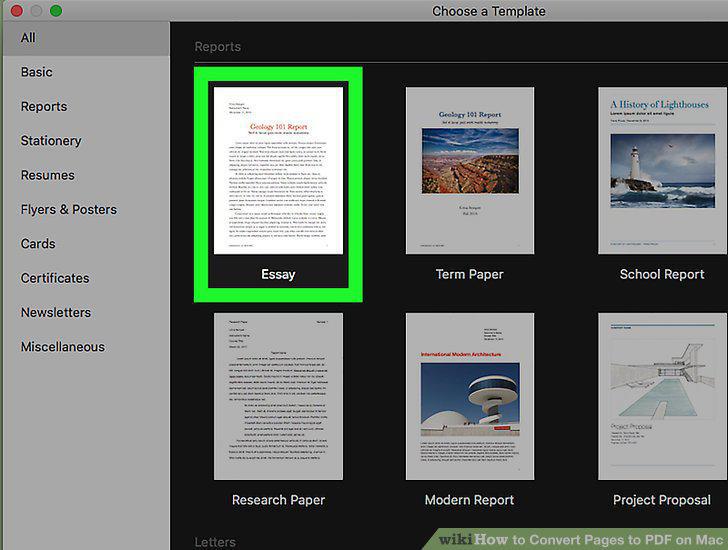This screenshot has height=550, width=728.
Task: Select the All category in sidebar
Action: click(x=86, y=38)
